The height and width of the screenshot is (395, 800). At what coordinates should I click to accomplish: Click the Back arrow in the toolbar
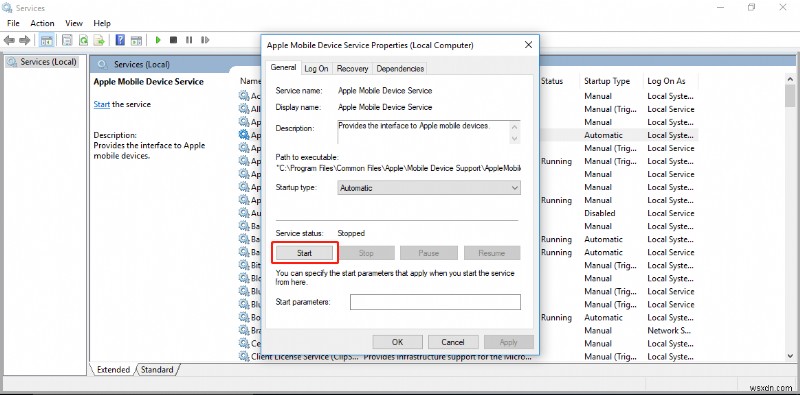(x=9, y=40)
